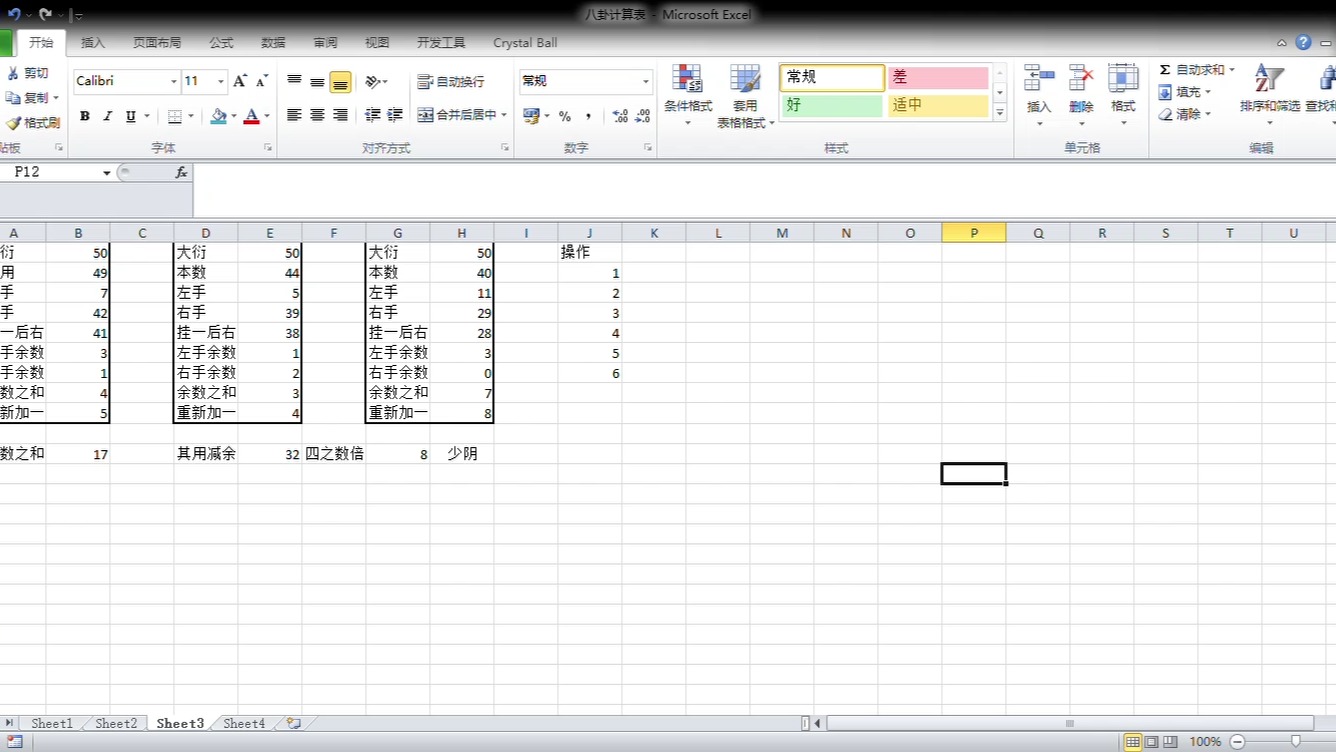1336x752 pixels.
Task: Switch to Page Layout (页面布局) tab
Action: pos(157,43)
